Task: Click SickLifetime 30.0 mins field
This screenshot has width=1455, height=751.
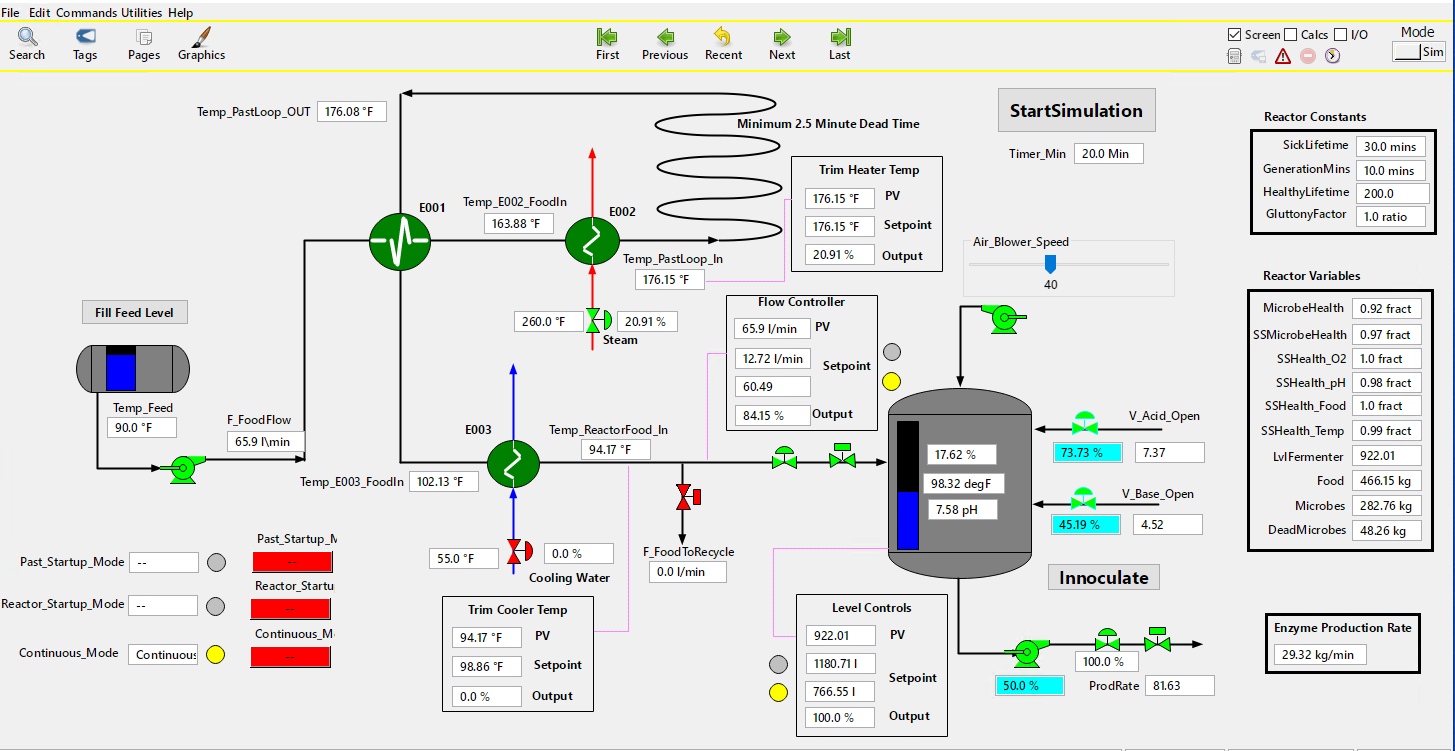Action: pyautogui.click(x=1390, y=146)
